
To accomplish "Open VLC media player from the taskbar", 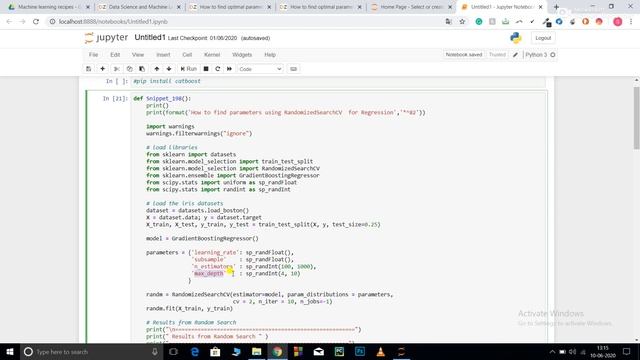I will pos(380,351).
